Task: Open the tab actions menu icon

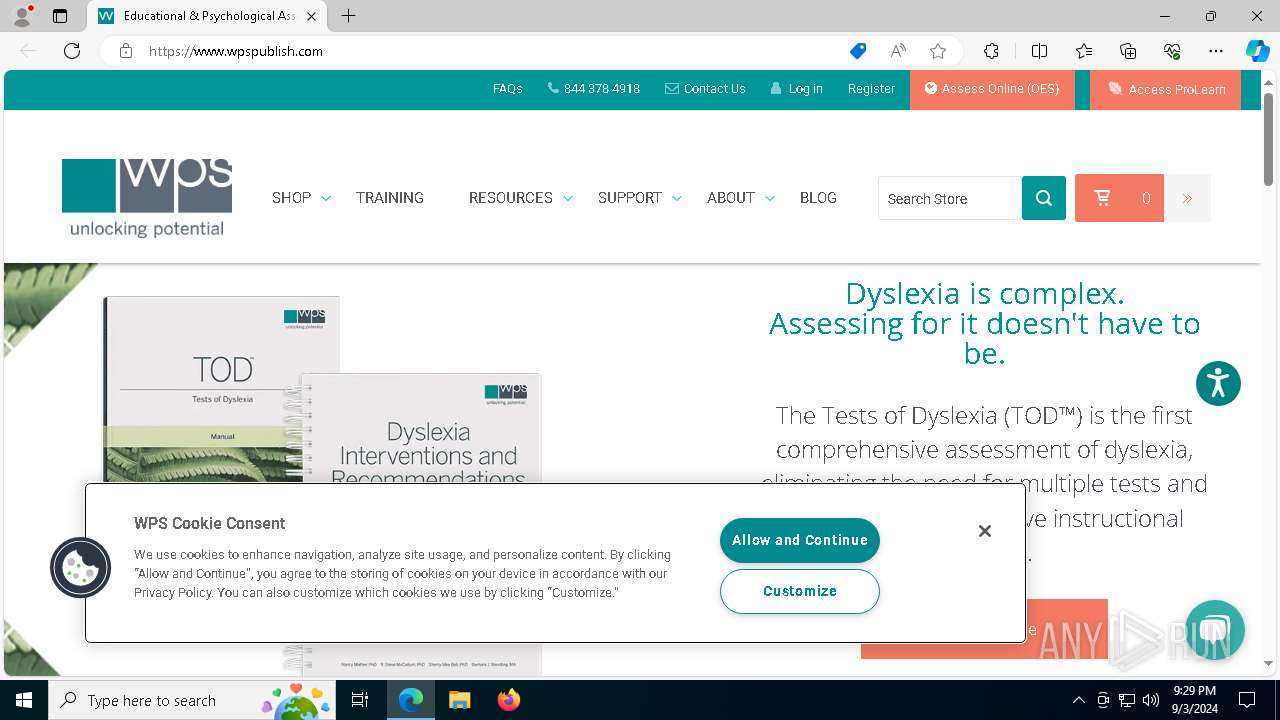Action: (x=60, y=16)
